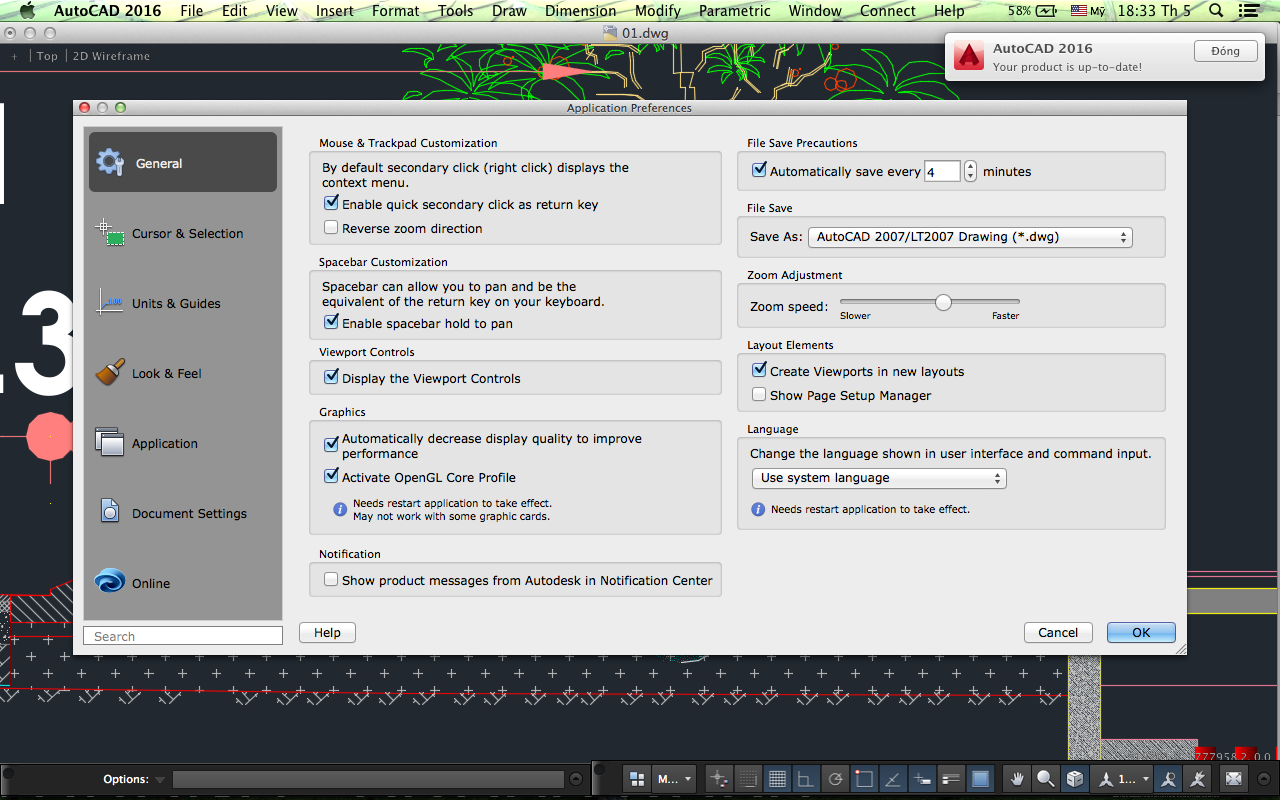Toggle dynamic input icon
This screenshot has width=1280, height=800.
pos(923,778)
